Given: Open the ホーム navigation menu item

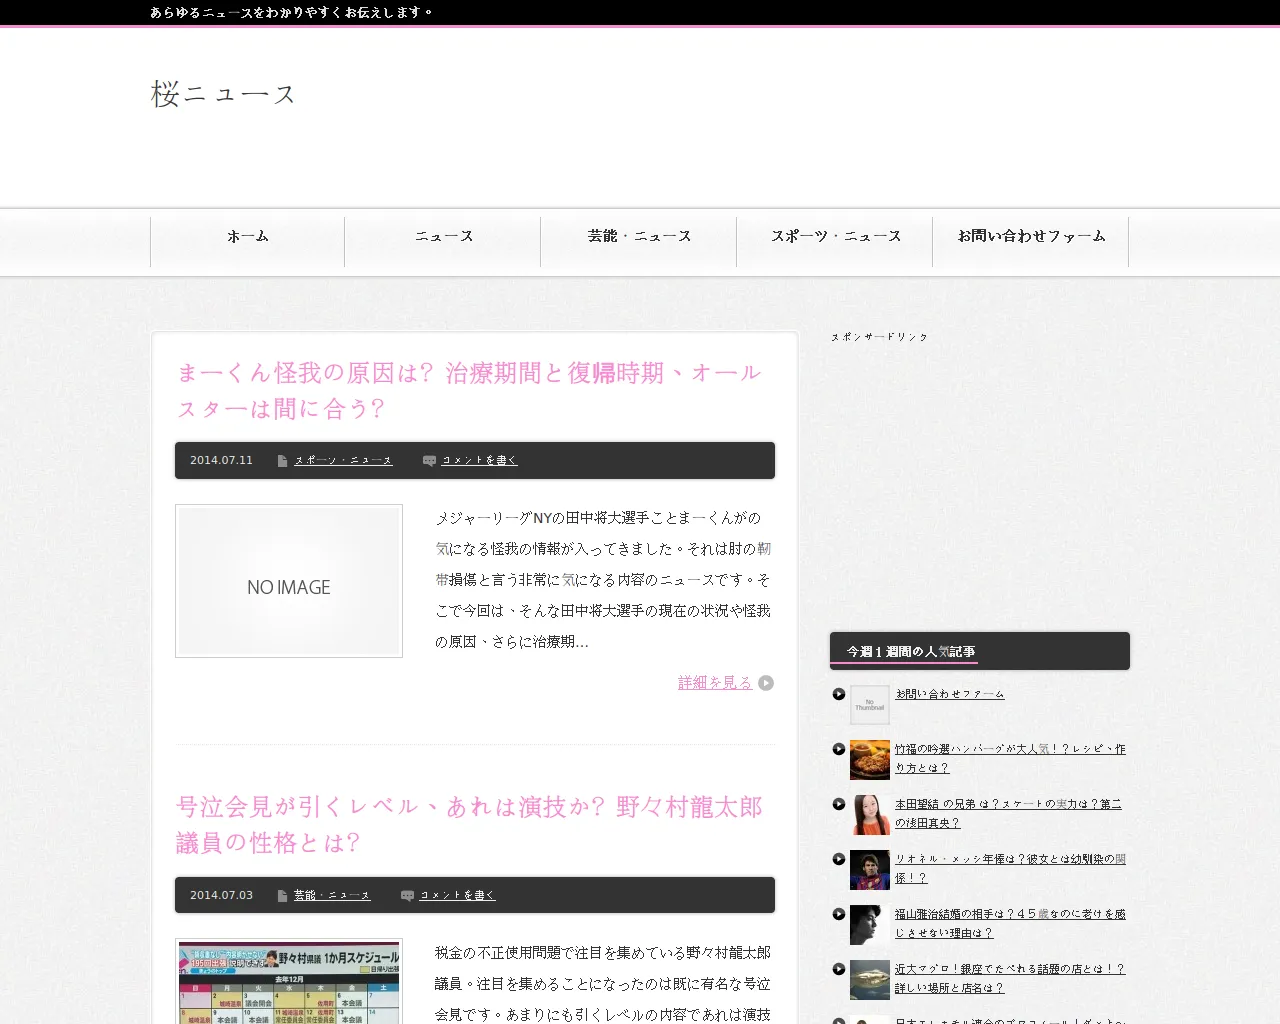Looking at the screenshot, I should pos(248,237).
